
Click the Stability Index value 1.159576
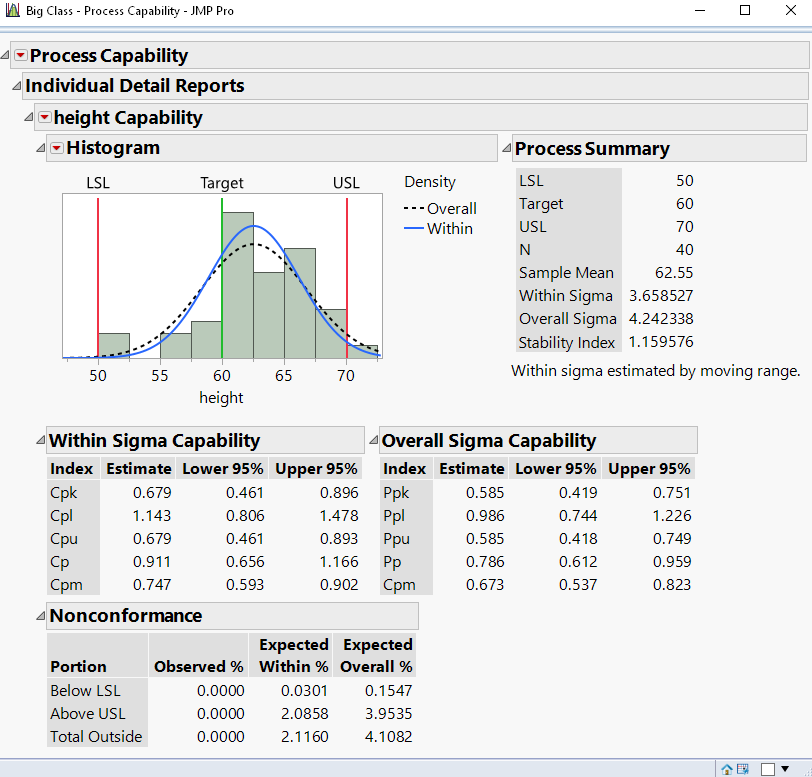click(661, 342)
